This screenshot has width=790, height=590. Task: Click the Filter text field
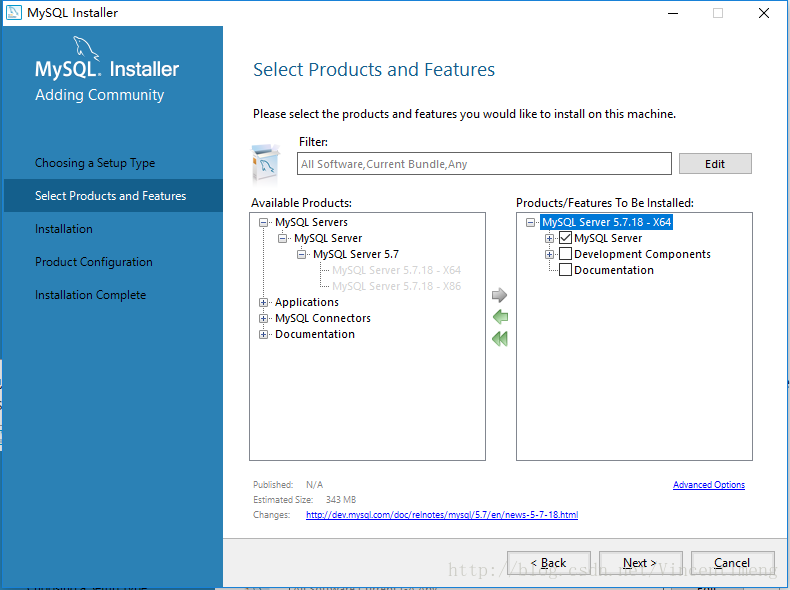click(x=484, y=164)
